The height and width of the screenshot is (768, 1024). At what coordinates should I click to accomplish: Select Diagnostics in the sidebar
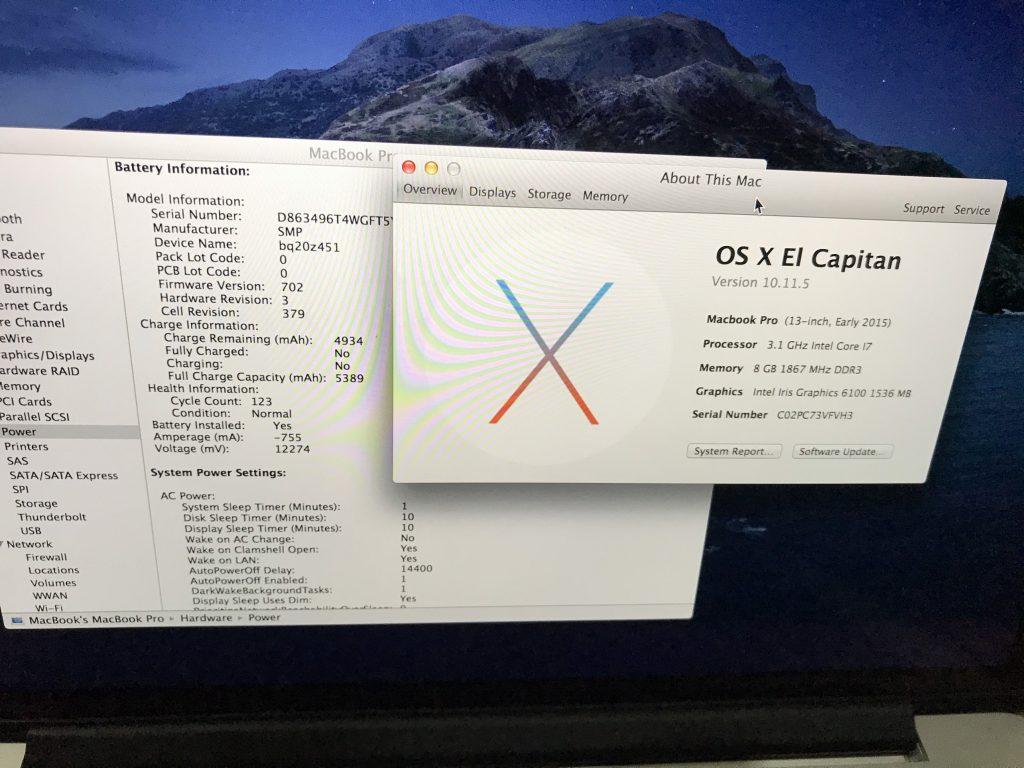click(22, 272)
